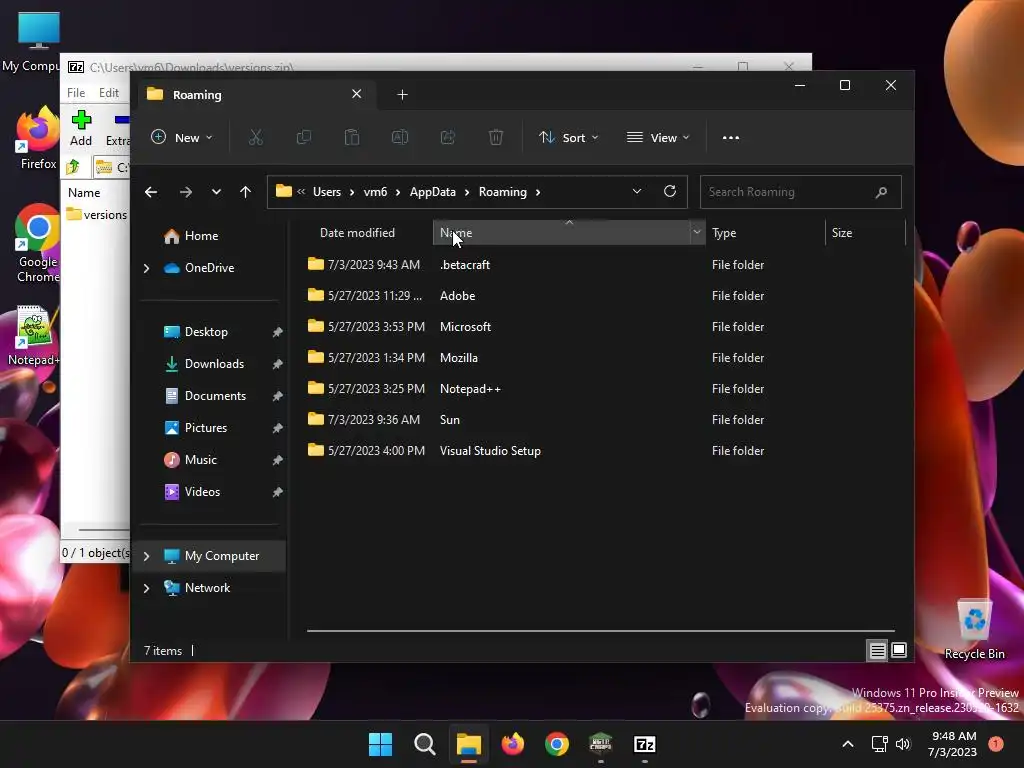Open the Sort dropdown
The height and width of the screenshot is (768, 1024).
(x=568, y=138)
